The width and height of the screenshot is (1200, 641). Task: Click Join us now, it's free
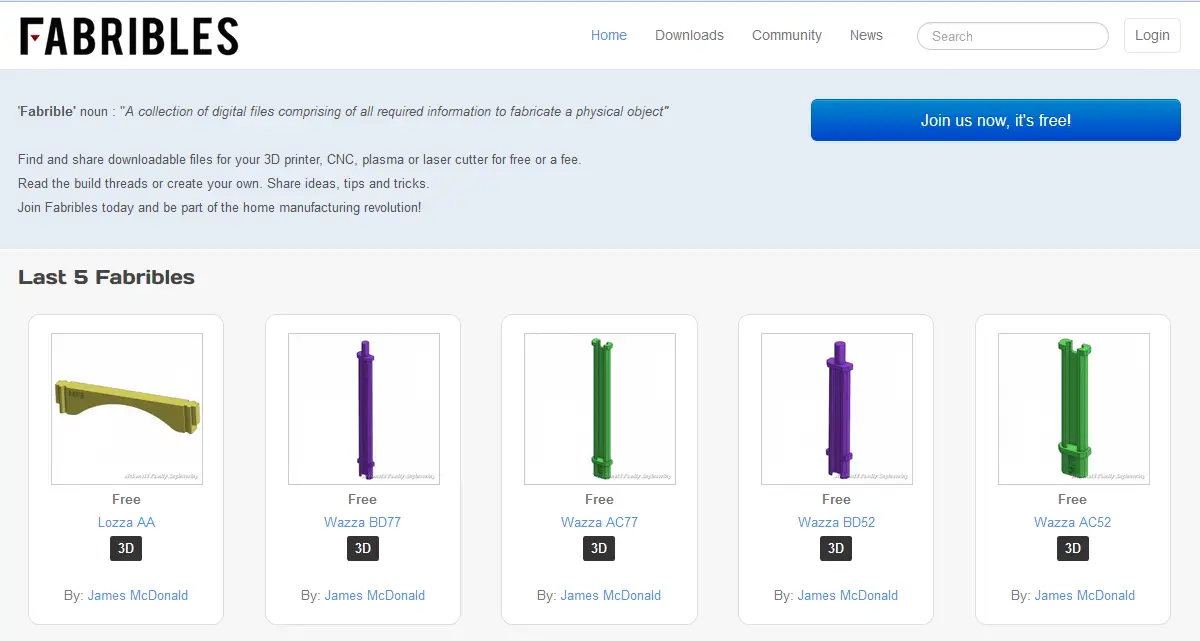point(996,120)
